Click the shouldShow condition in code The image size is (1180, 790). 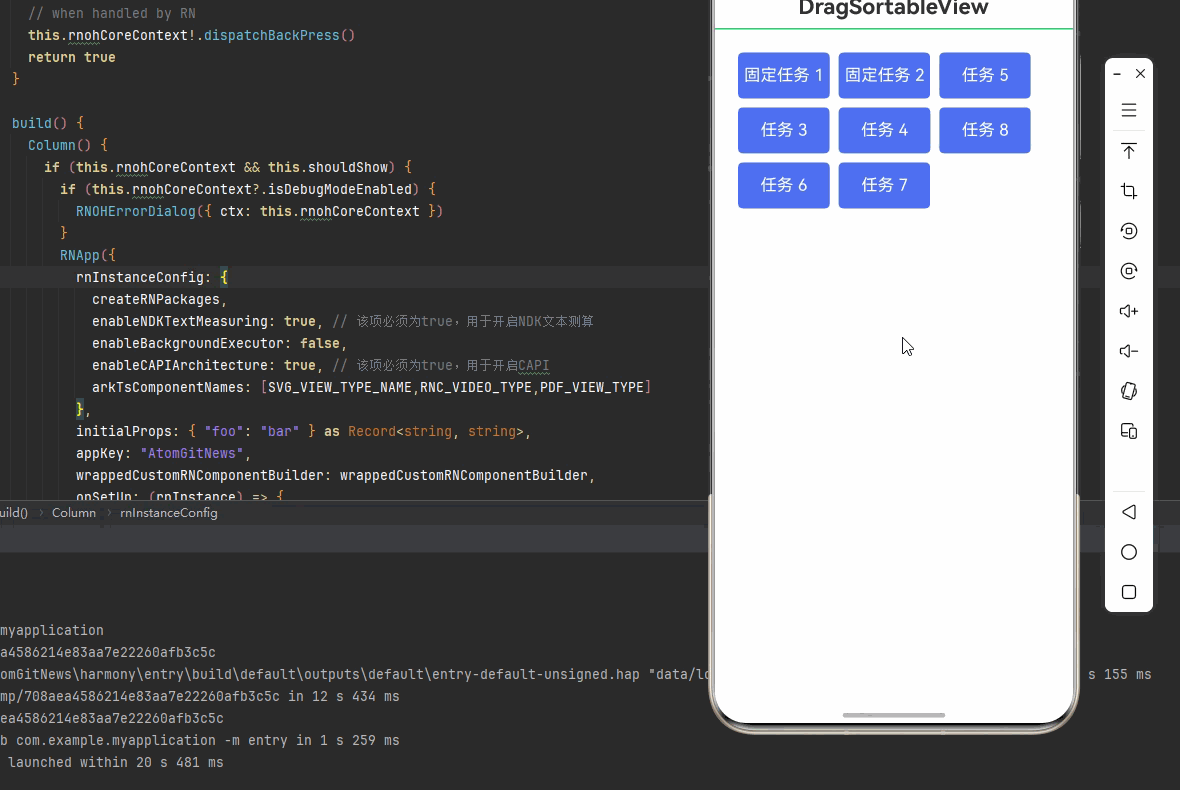[348, 168]
